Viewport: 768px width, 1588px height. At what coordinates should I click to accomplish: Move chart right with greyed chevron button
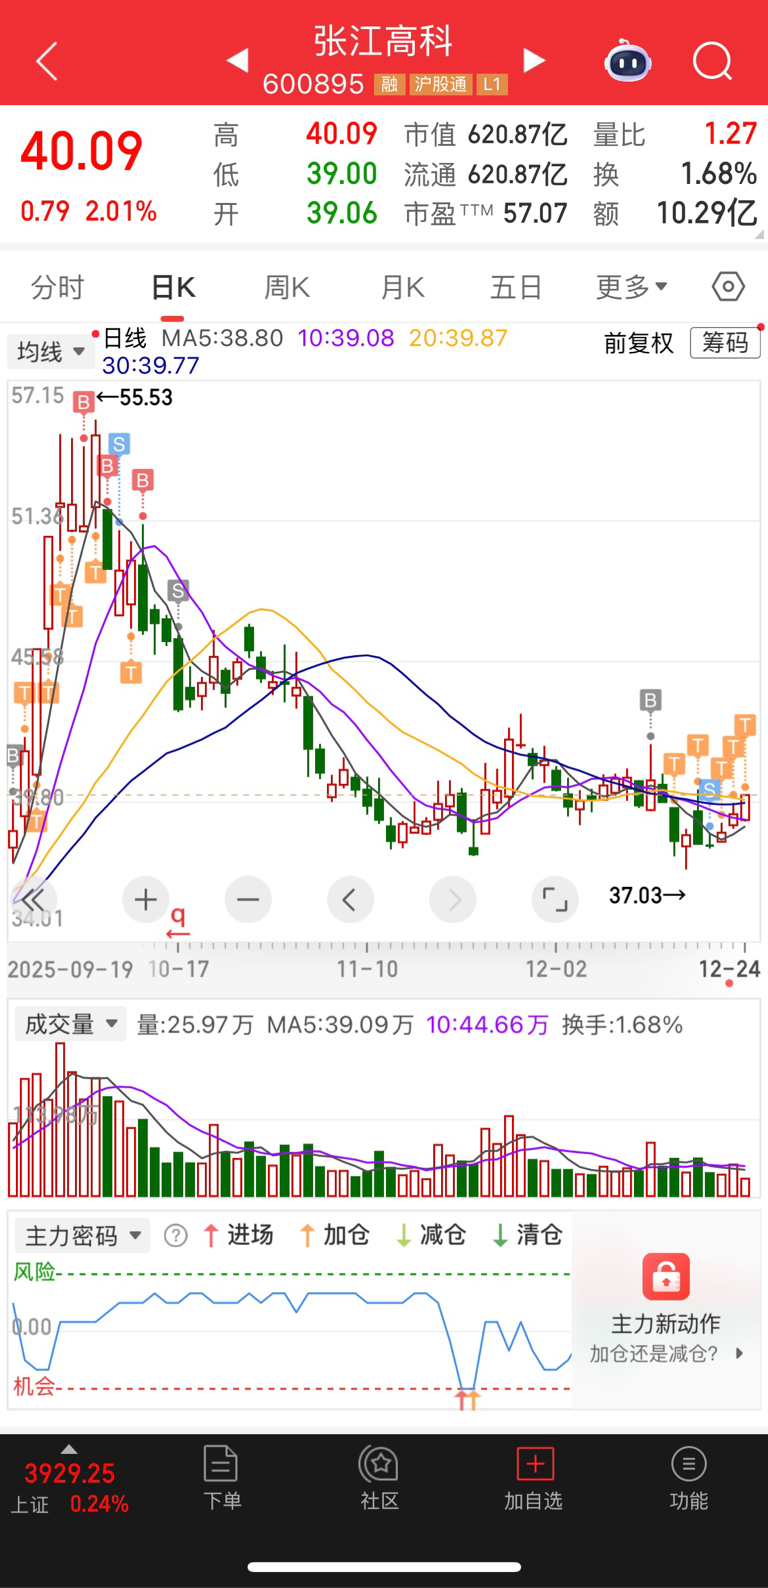pos(453,899)
